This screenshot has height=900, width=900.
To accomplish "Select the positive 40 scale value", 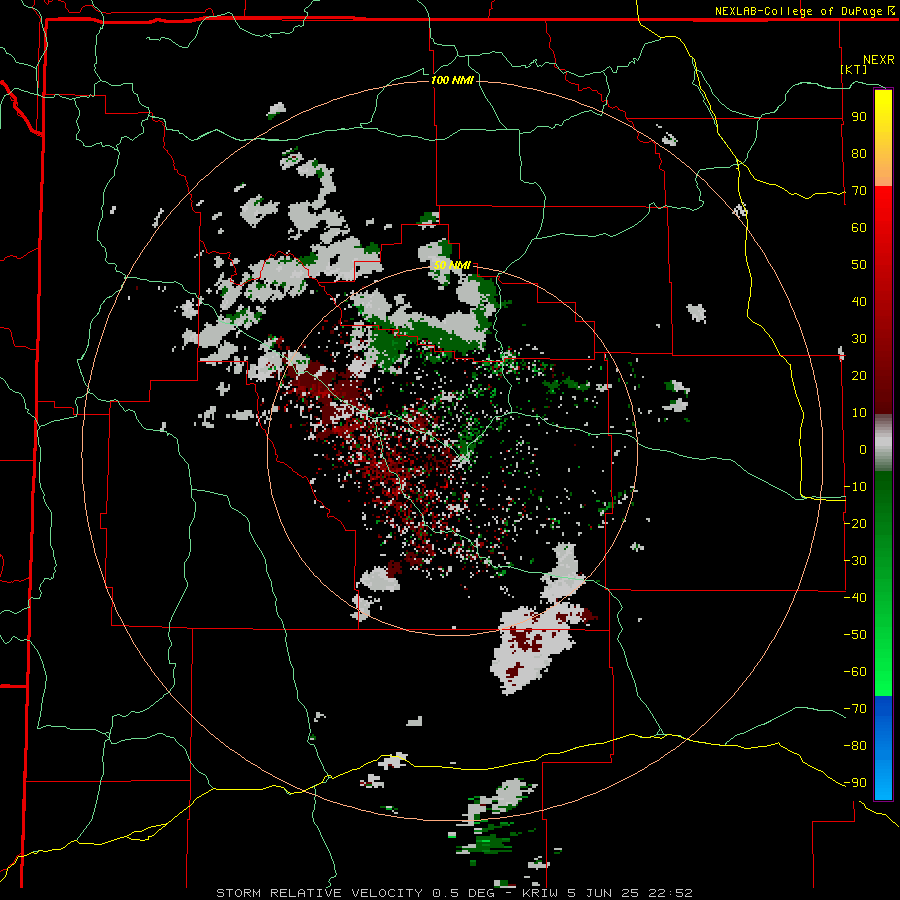I will [x=859, y=302].
